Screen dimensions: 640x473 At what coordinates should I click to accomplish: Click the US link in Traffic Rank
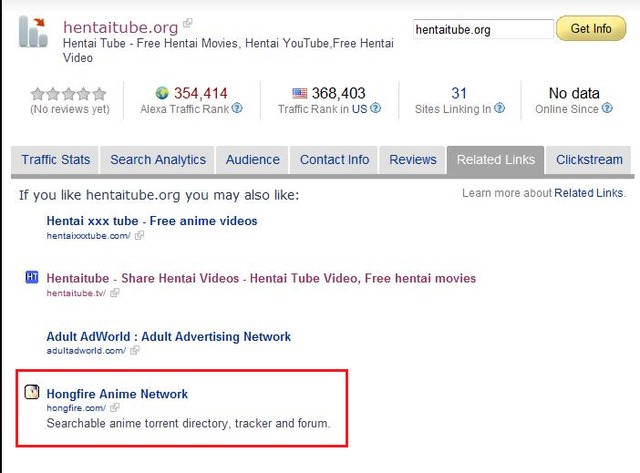click(360, 109)
